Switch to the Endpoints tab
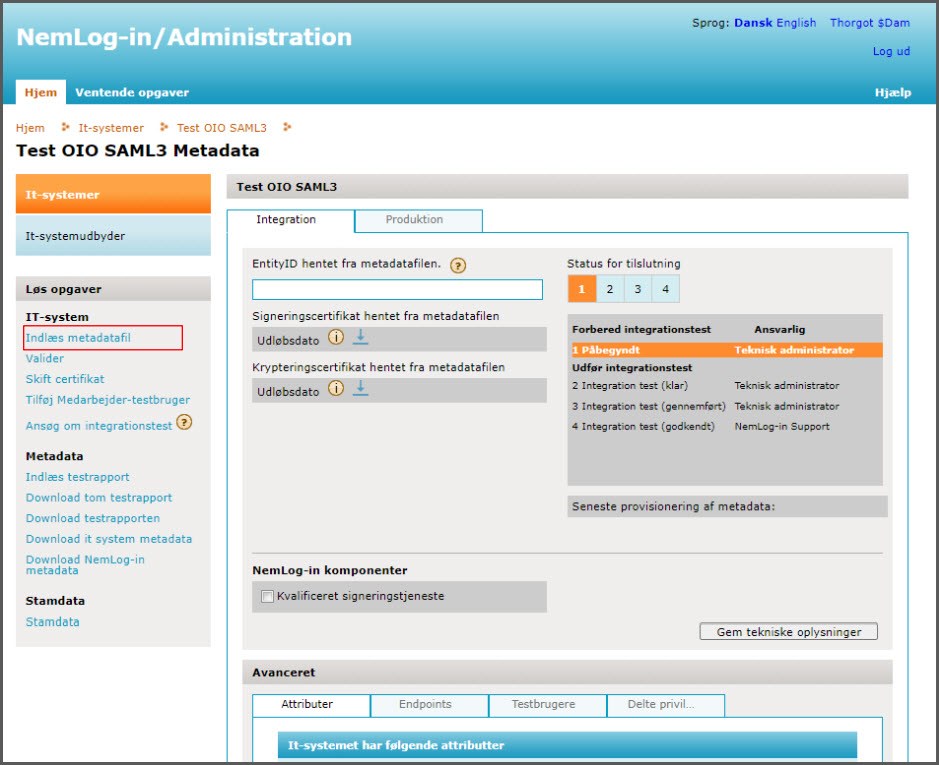Viewport: 939px width, 765px height. 429,704
